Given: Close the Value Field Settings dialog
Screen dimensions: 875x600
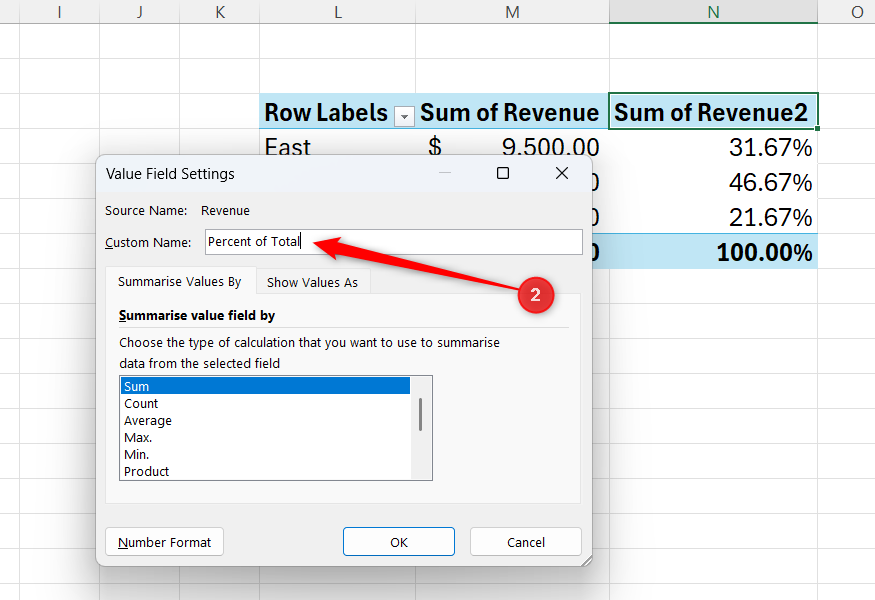Looking at the screenshot, I should coord(562,174).
